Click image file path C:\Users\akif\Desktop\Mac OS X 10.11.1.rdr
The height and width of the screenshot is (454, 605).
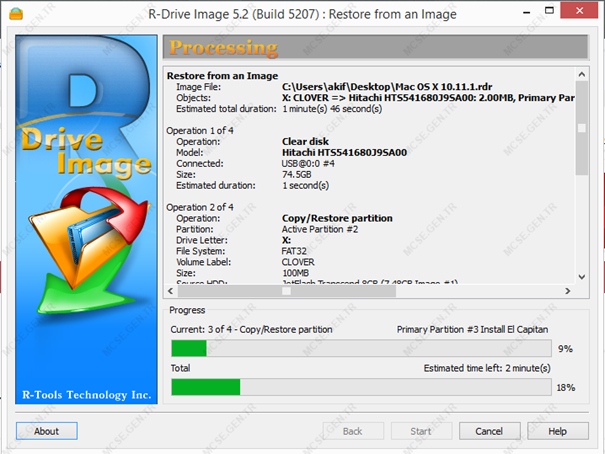387,87
